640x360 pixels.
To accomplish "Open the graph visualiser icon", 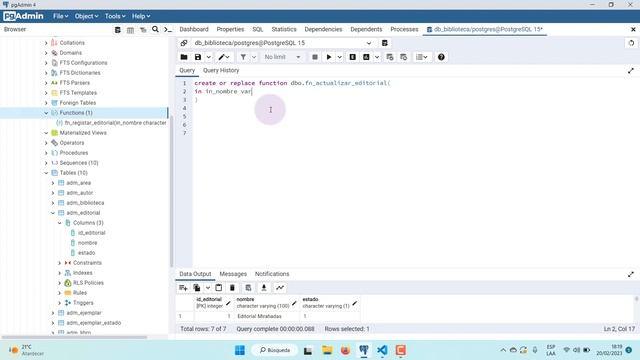I will pos(280,288).
